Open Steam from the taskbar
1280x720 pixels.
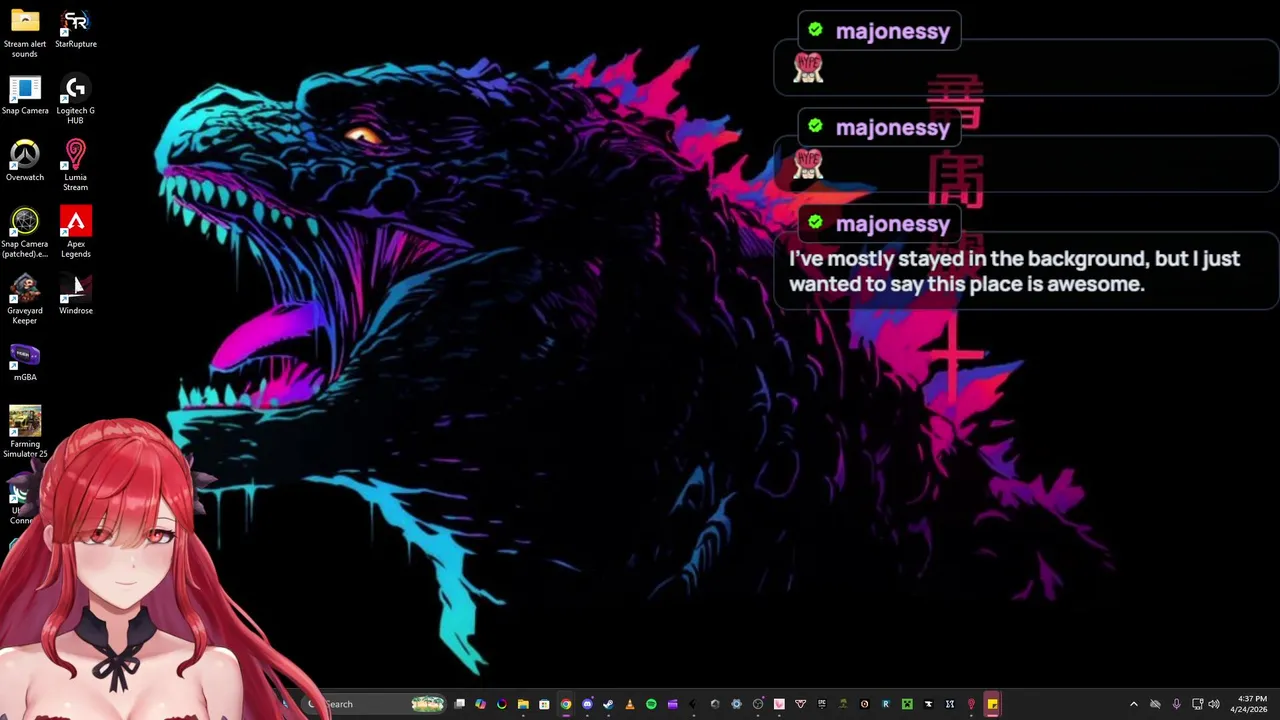click(608, 704)
